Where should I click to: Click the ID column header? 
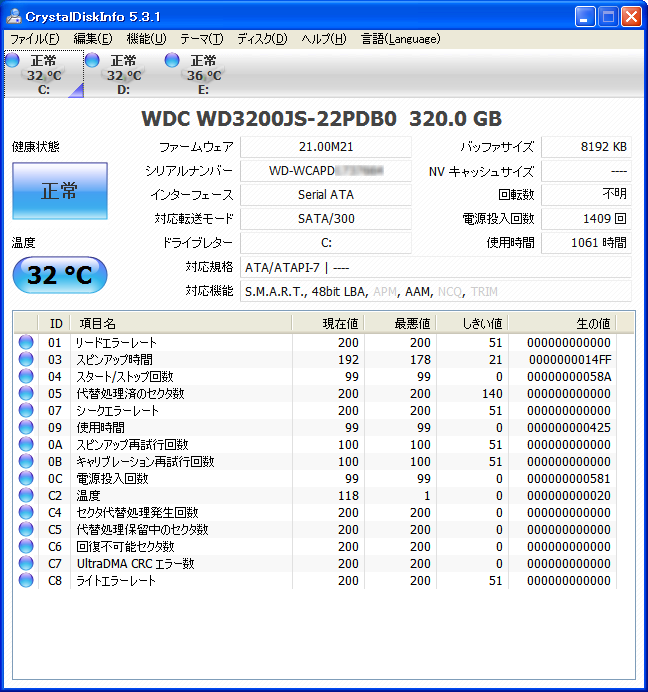coord(55,323)
